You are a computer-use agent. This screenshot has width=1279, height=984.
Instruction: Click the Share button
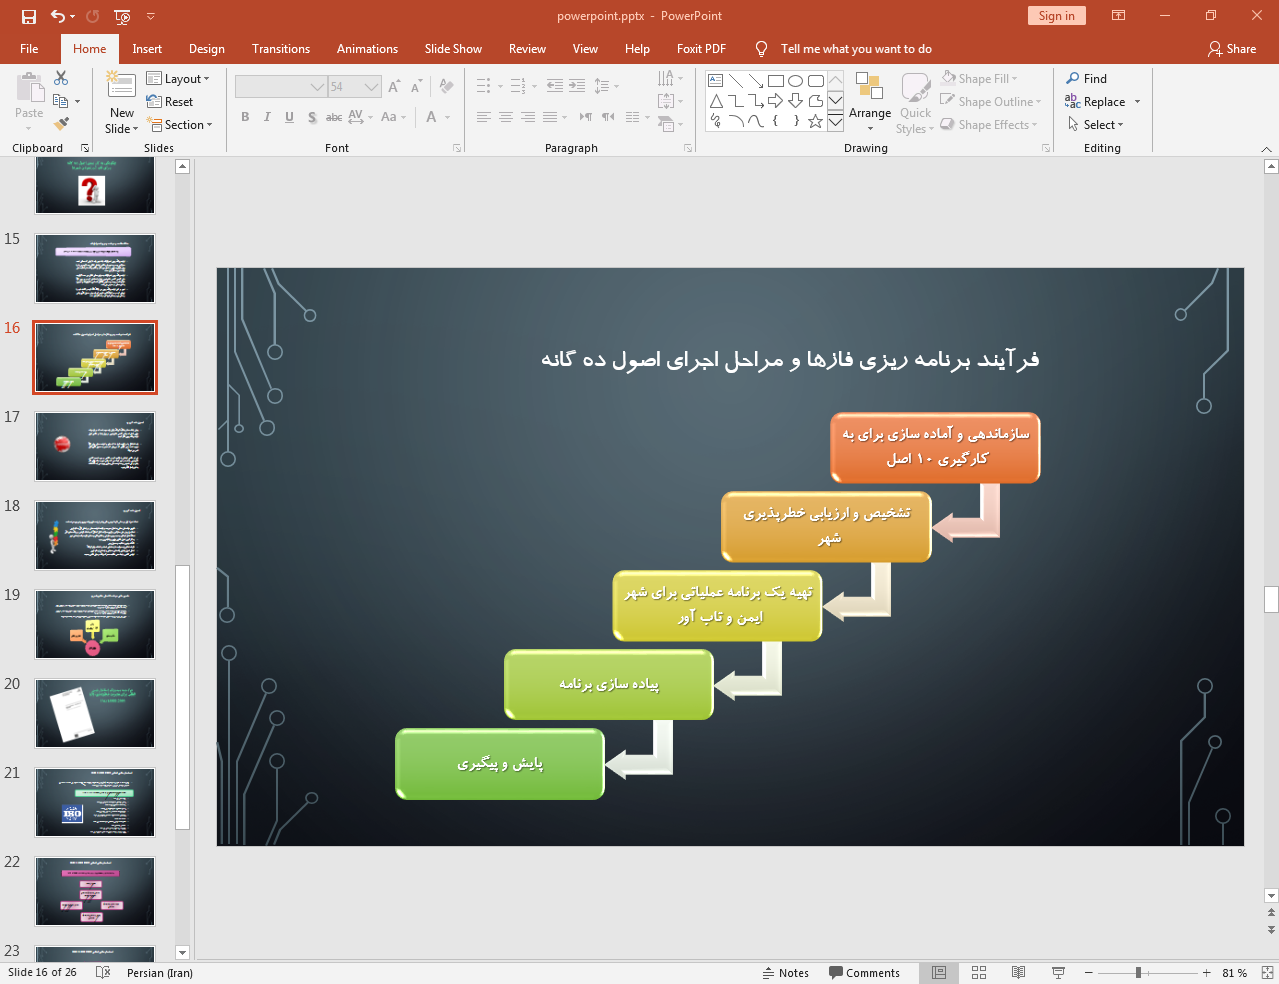click(1232, 49)
